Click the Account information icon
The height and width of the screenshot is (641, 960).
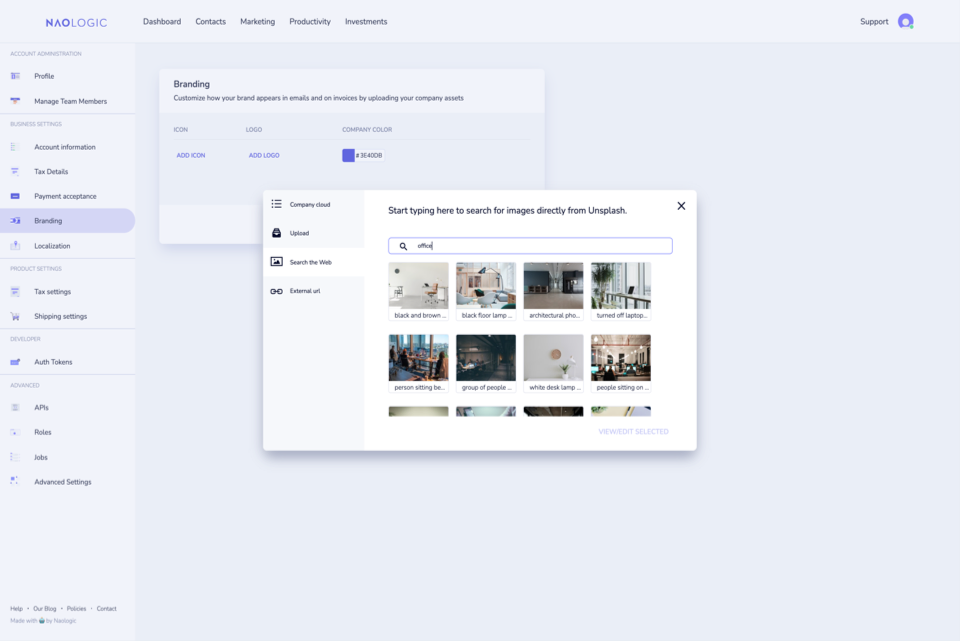click(x=15, y=147)
